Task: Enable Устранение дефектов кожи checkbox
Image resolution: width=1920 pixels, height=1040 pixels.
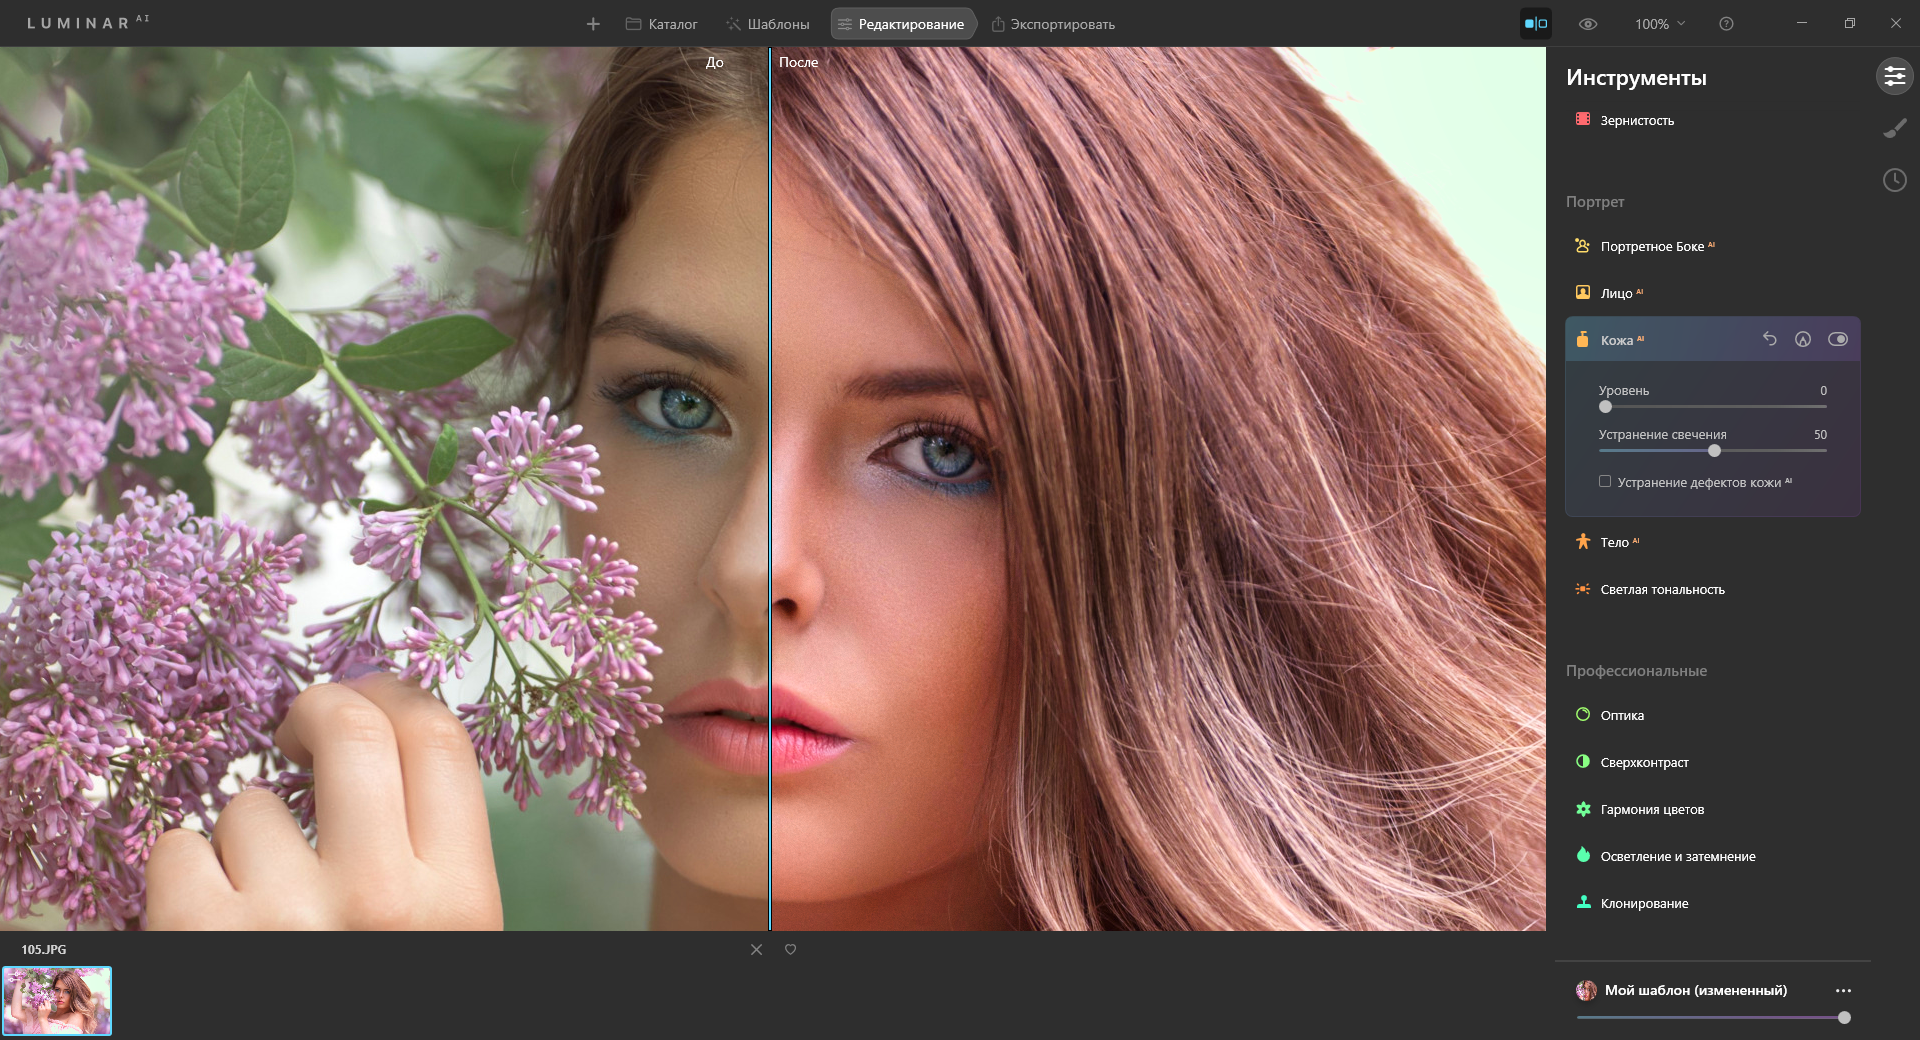Action: pos(1605,481)
